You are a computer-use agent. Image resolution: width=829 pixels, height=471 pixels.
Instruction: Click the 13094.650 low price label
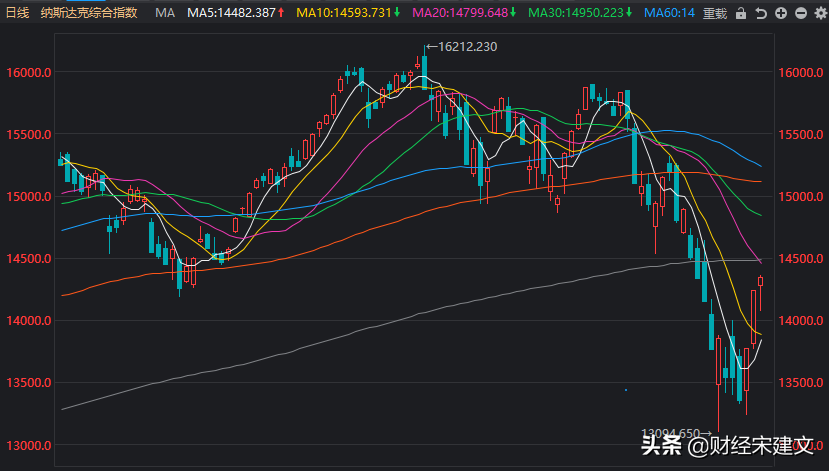[x=670, y=433]
